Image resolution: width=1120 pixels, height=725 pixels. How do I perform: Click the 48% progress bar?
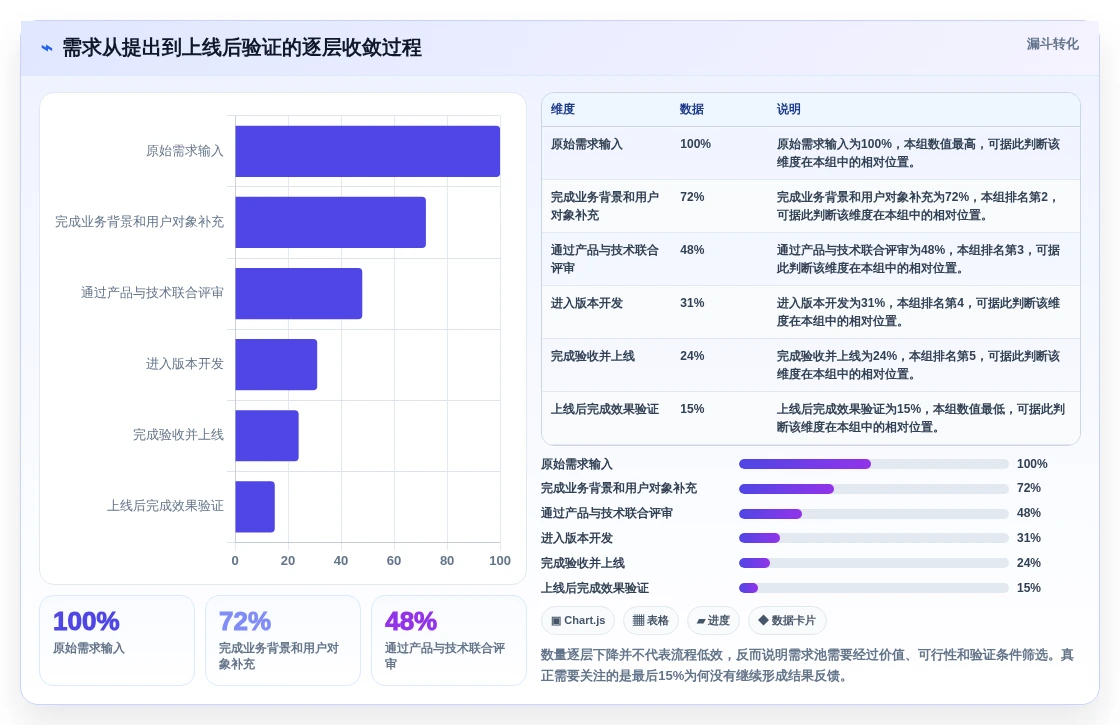873,514
